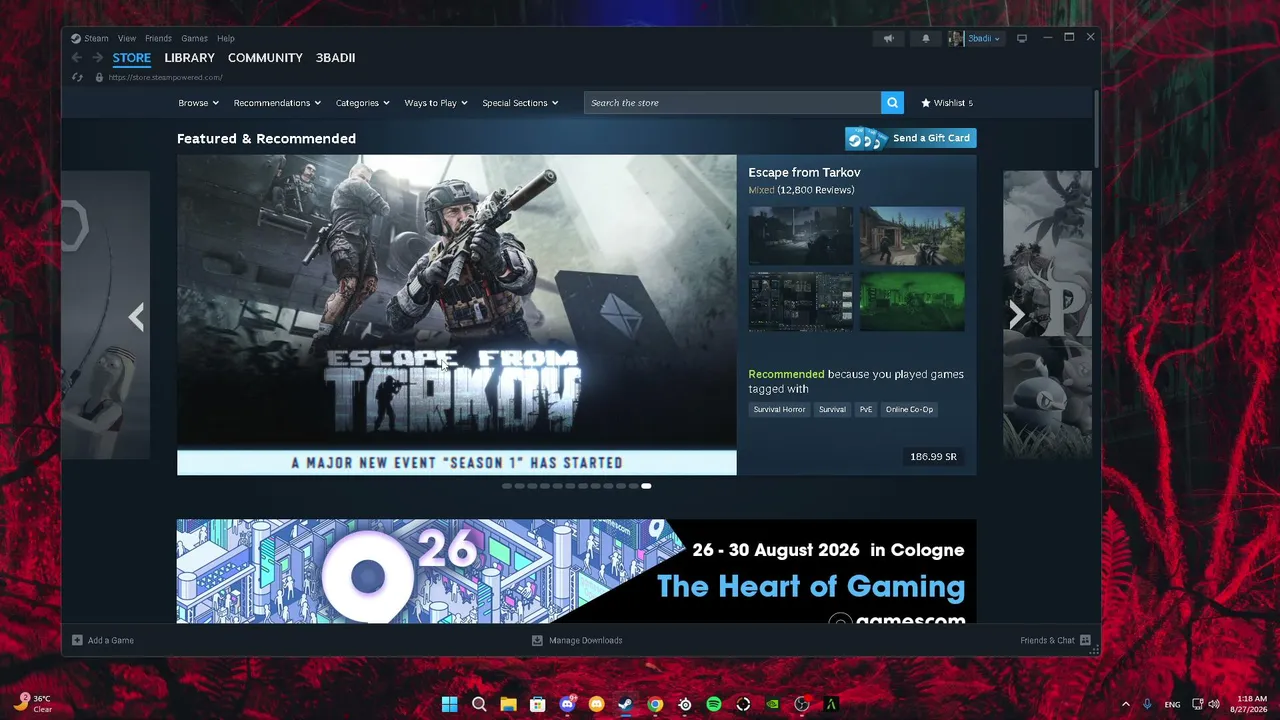Open Spotify from the taskbar
Screen dimensions: 1280x720
(714, 704)
